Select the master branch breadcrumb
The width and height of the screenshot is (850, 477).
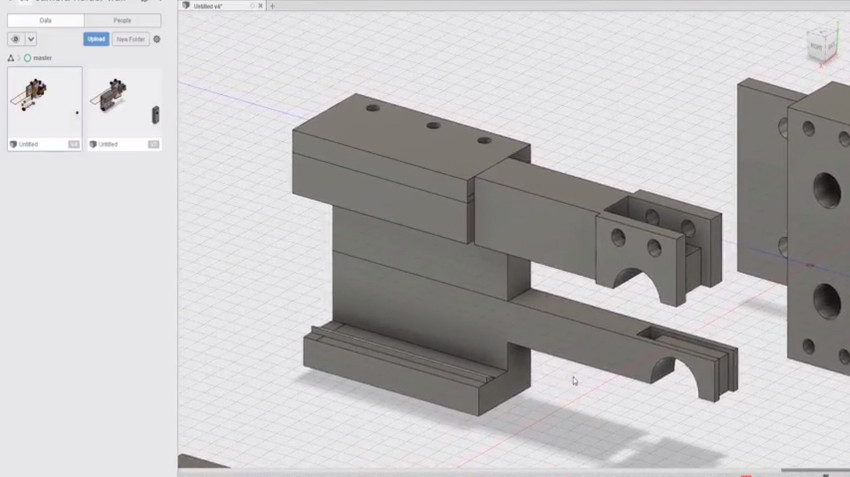38,58
